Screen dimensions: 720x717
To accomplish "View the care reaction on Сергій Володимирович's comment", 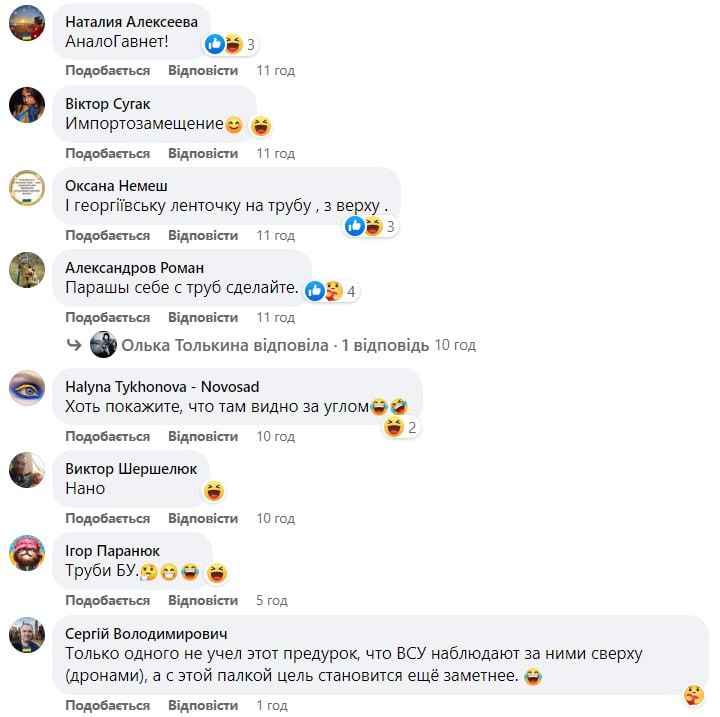I will click(693, 694).
